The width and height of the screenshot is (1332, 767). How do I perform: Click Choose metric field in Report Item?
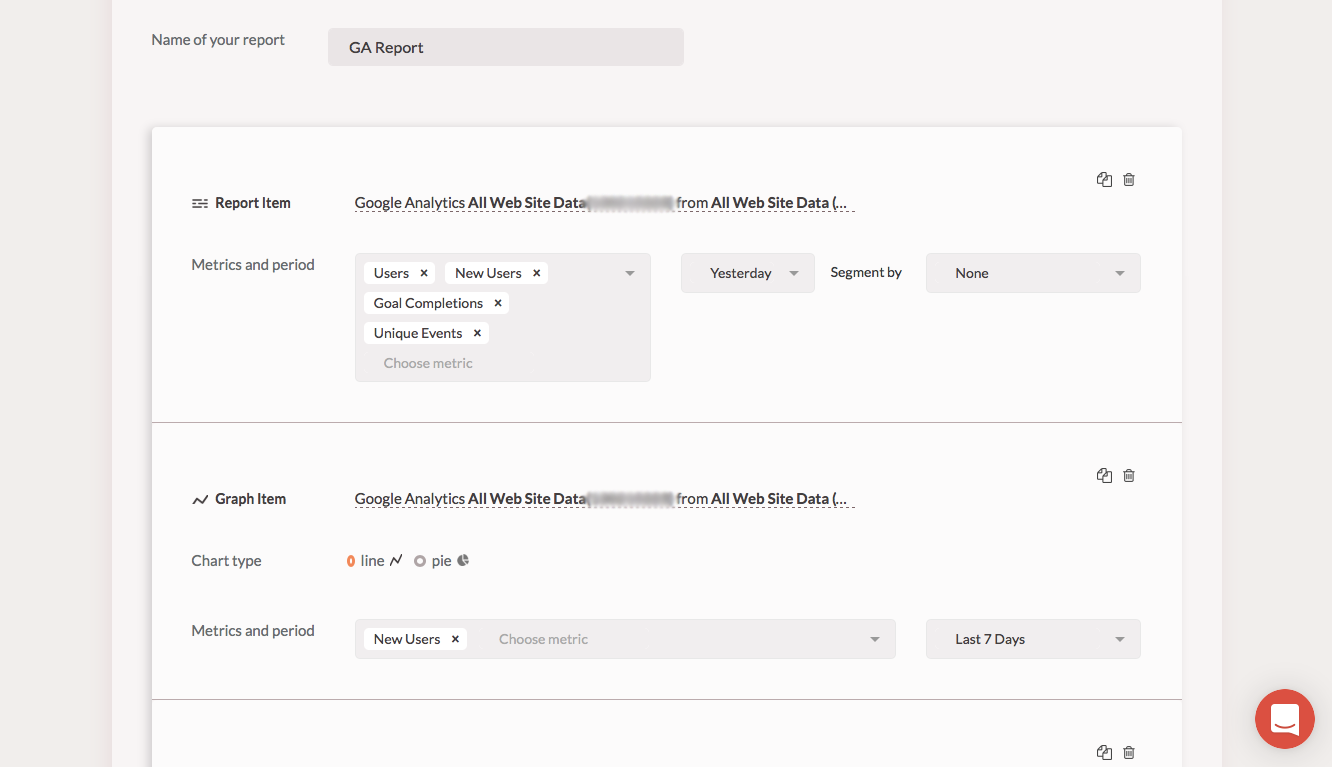pos(428,363)
